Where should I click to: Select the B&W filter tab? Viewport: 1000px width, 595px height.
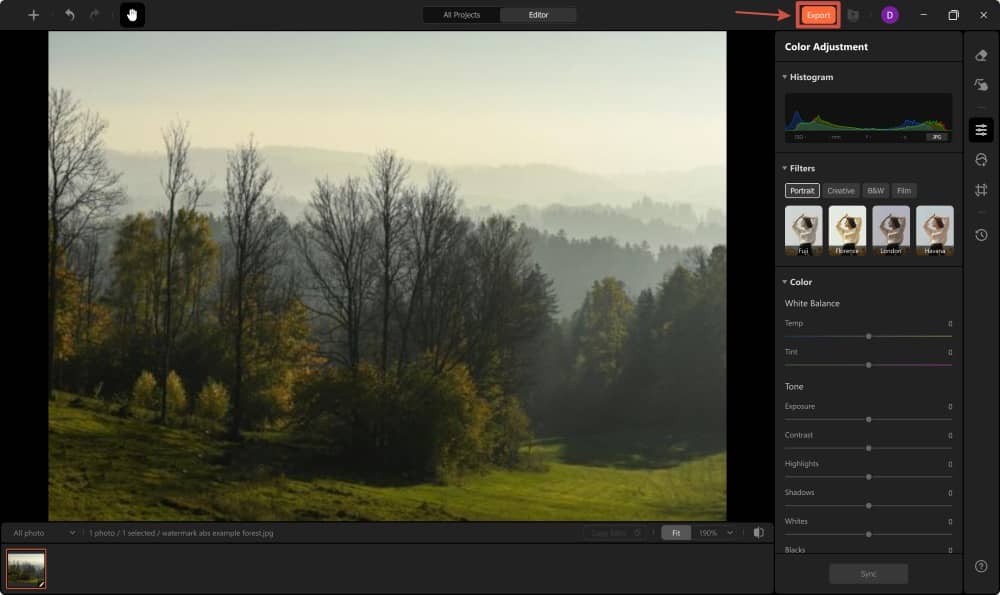tap(874, 190)
